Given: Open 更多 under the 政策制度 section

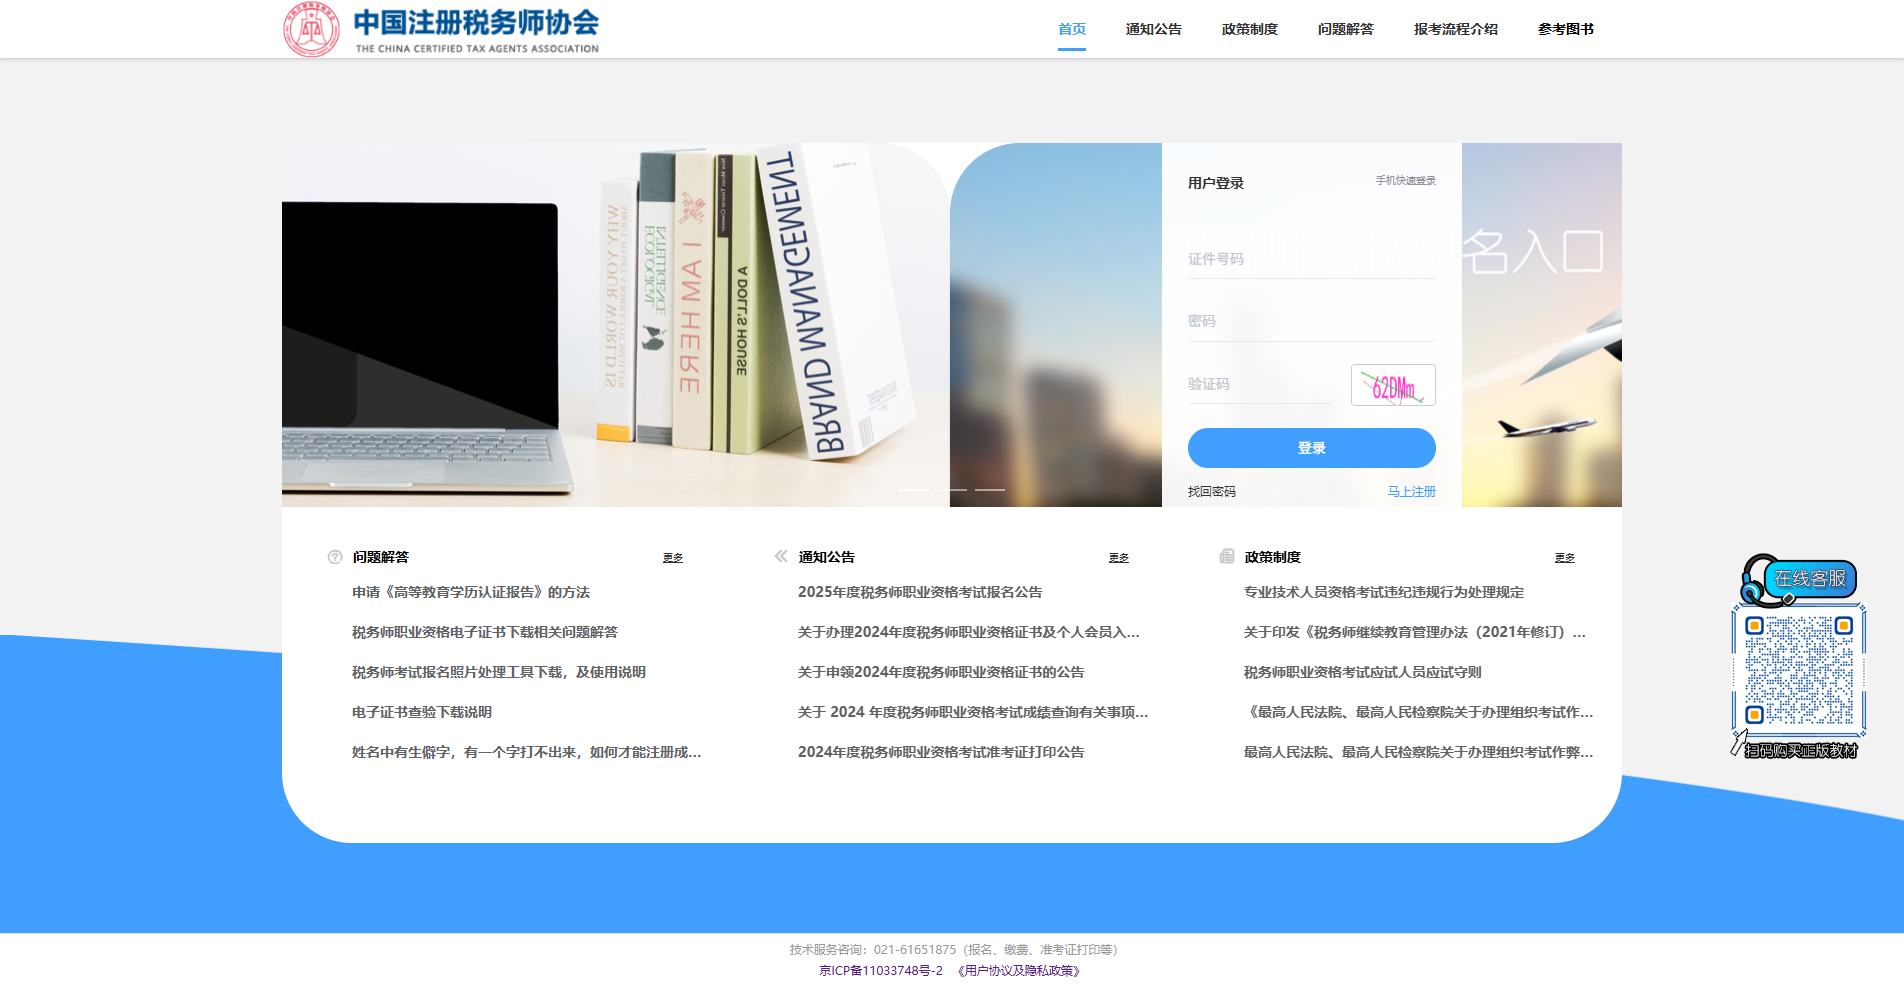Looking at the screenshot, I should 1564,558.
